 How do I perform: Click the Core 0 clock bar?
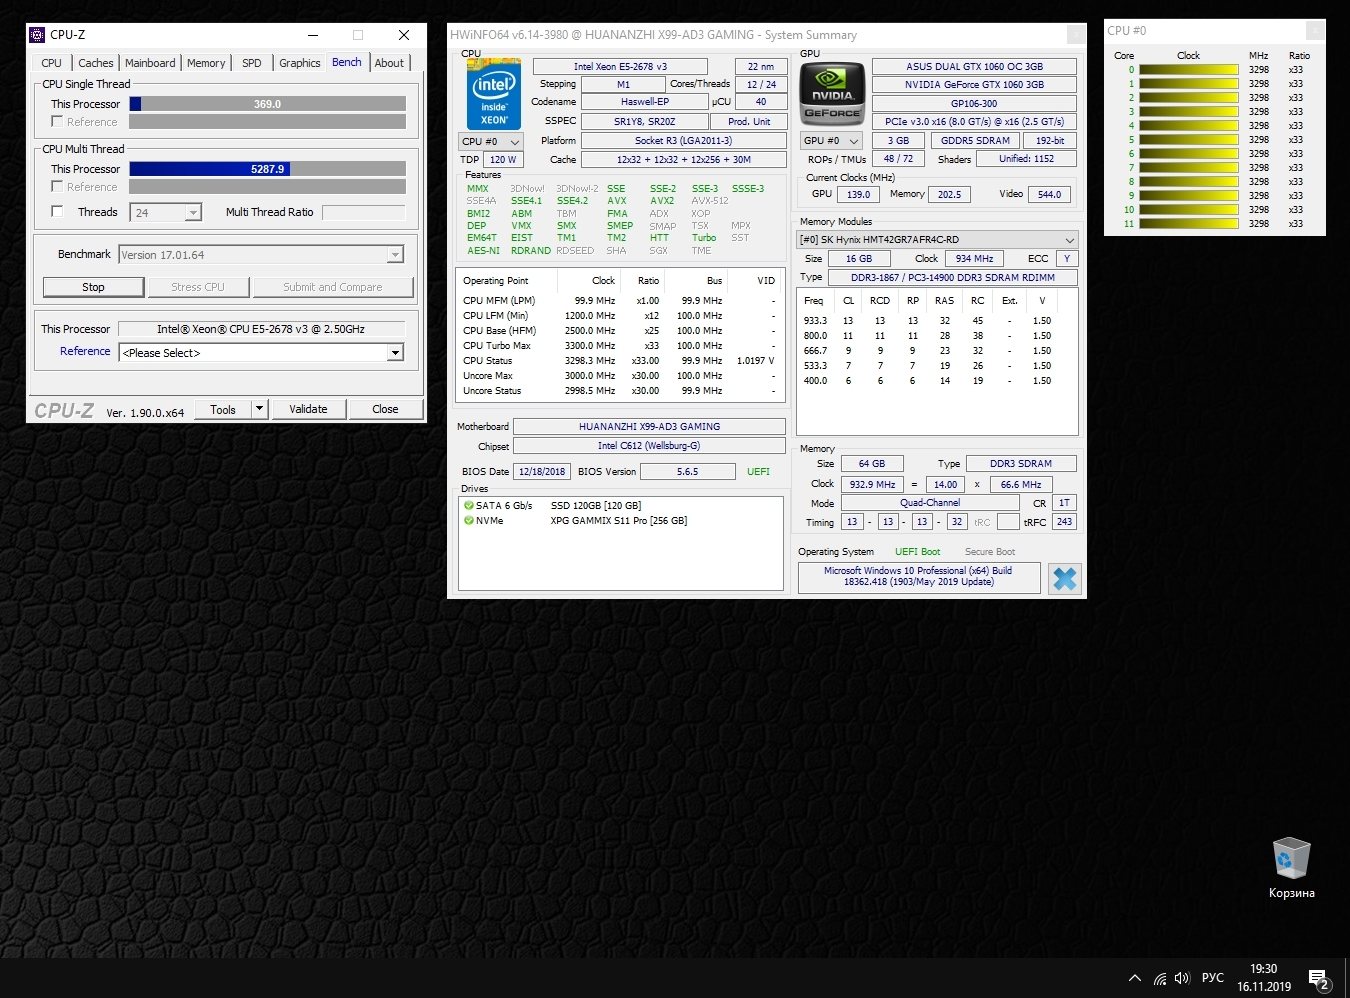pyautogui.click(x=1189, y=70)
